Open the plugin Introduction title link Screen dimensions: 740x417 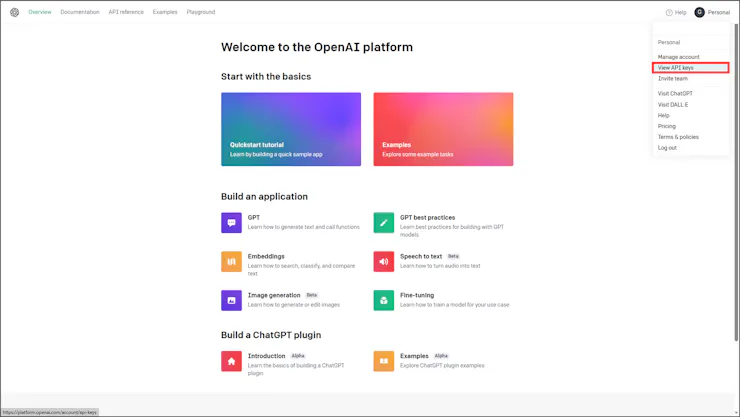pyautogui.click(x=267, y=356)
